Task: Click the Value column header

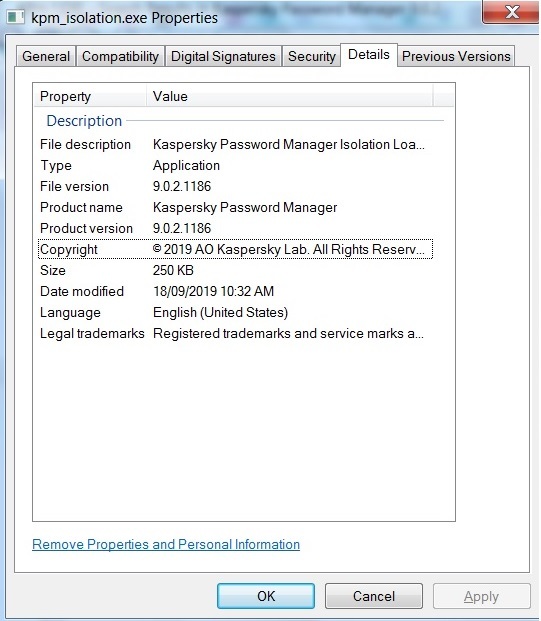Action: pos(290,96)
